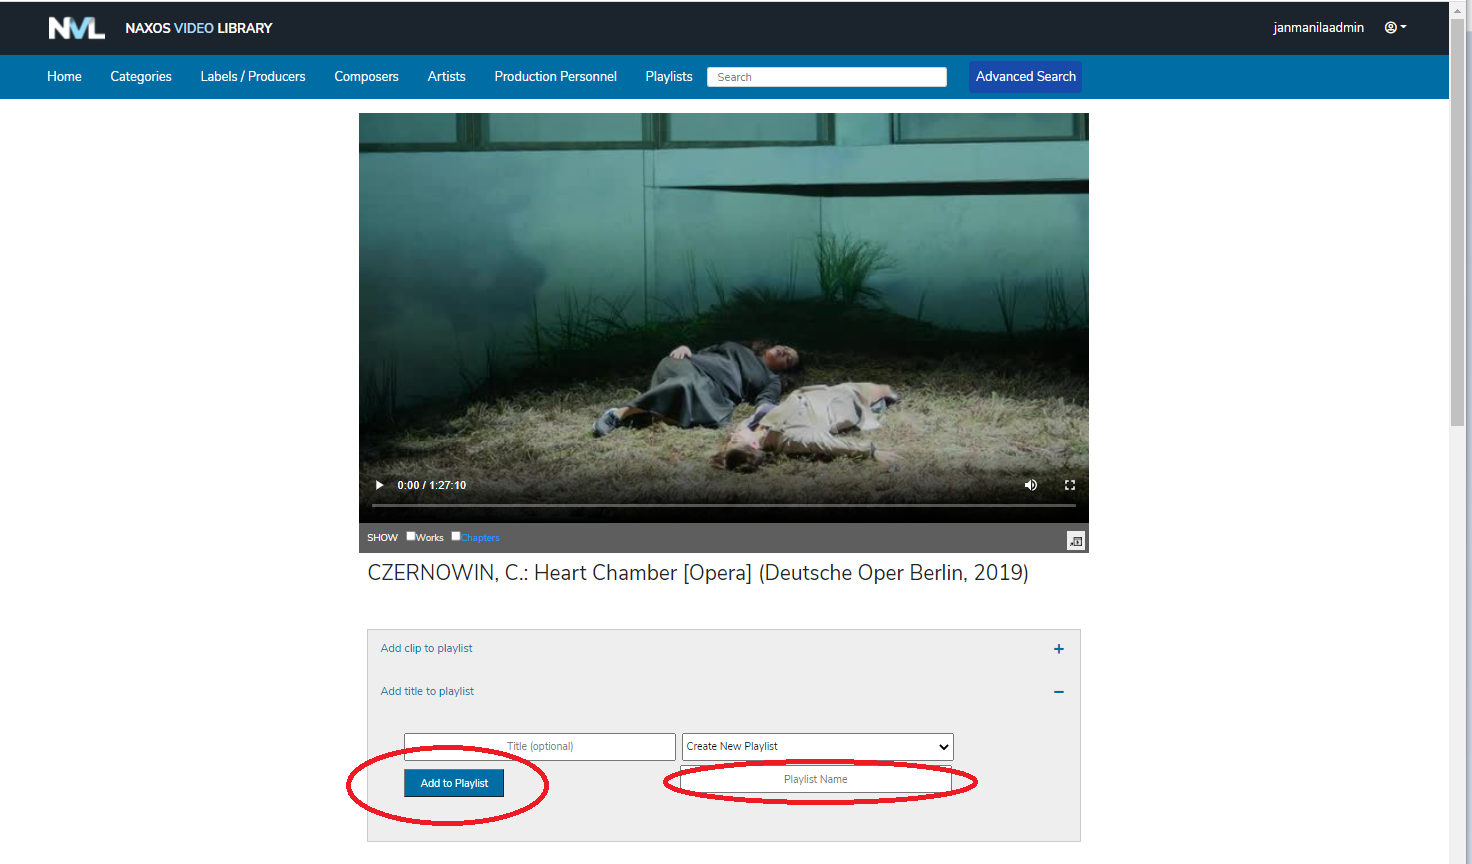This screenshot has height=864, width=1472.
Task: Click the playlist icon below the video
Action: click(1076, 540)
